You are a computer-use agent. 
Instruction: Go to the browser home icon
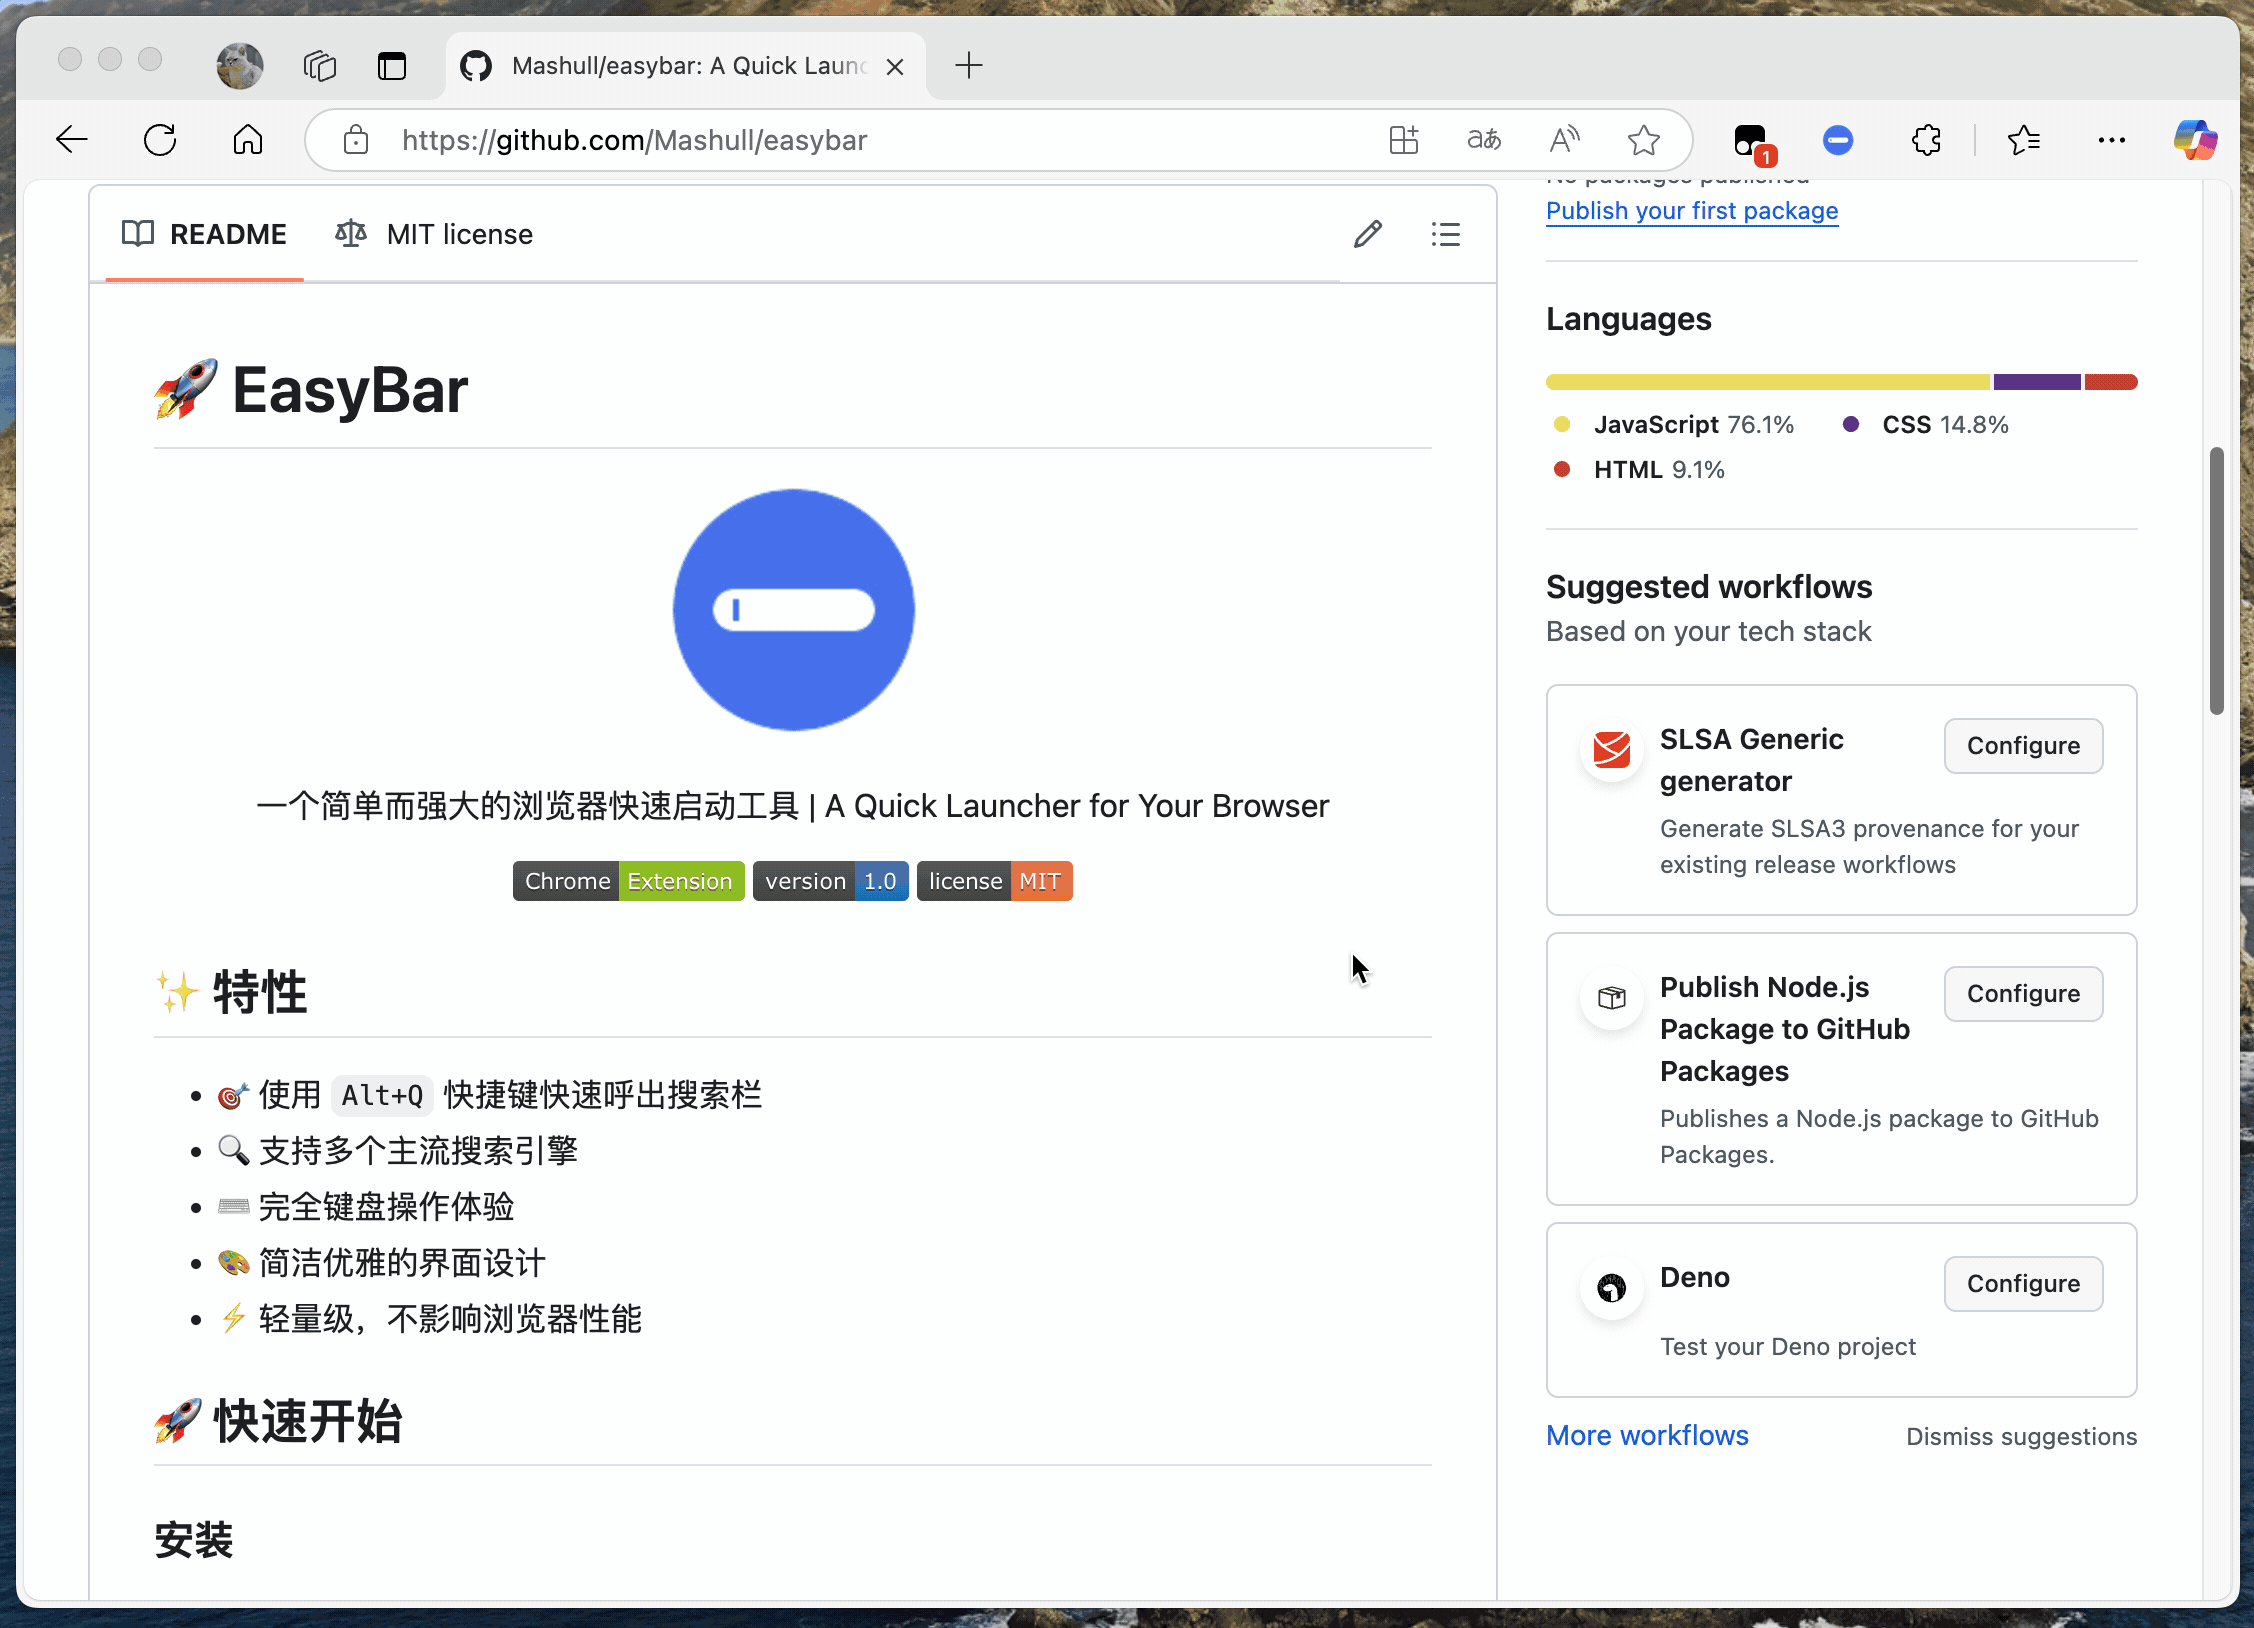coord(248,140)
